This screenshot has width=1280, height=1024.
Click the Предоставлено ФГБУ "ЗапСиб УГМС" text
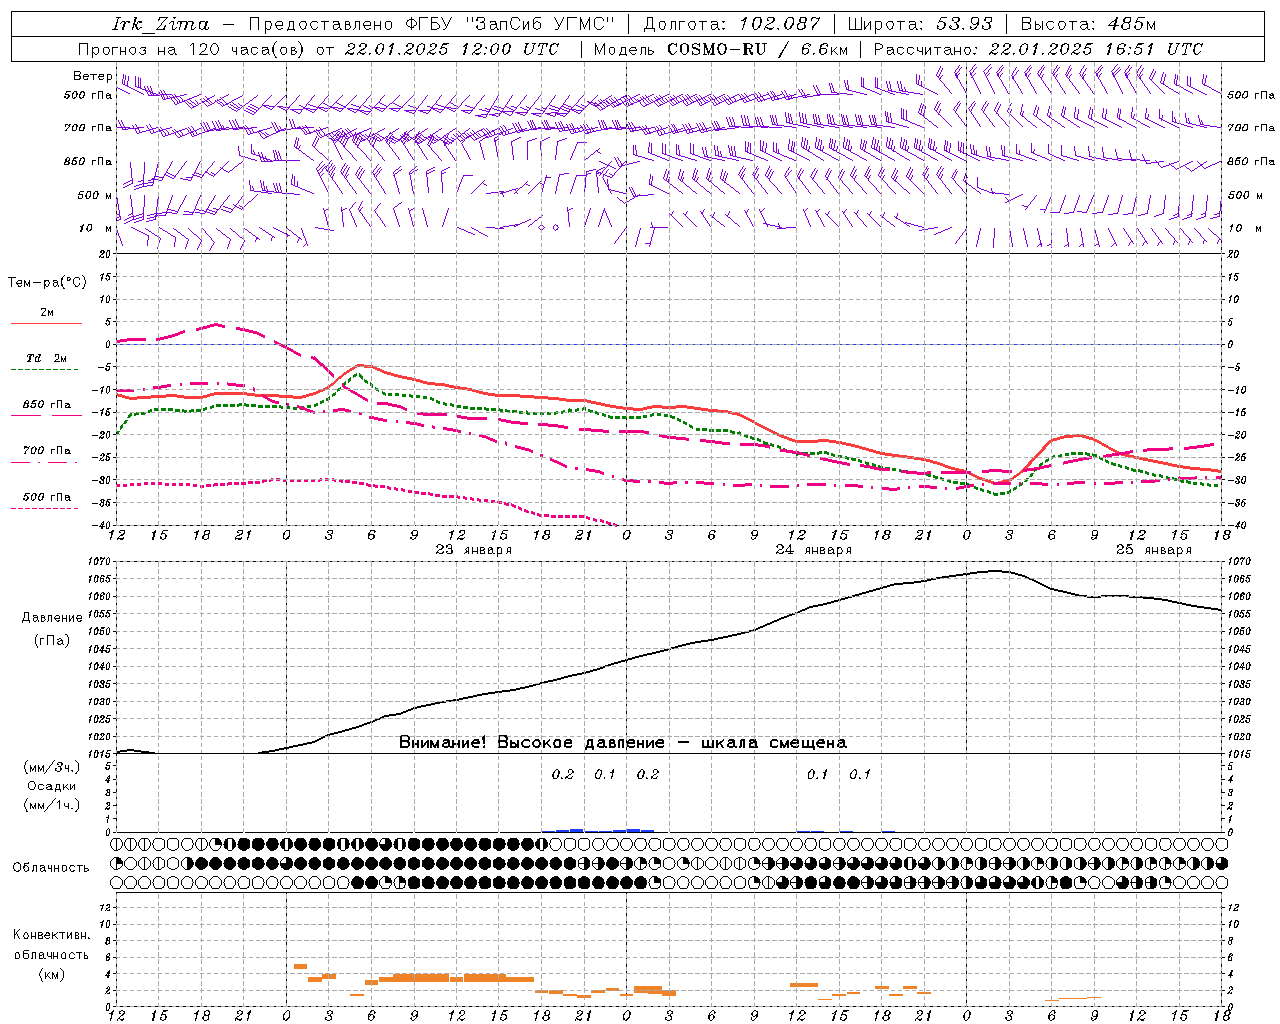tap(431, 24)
